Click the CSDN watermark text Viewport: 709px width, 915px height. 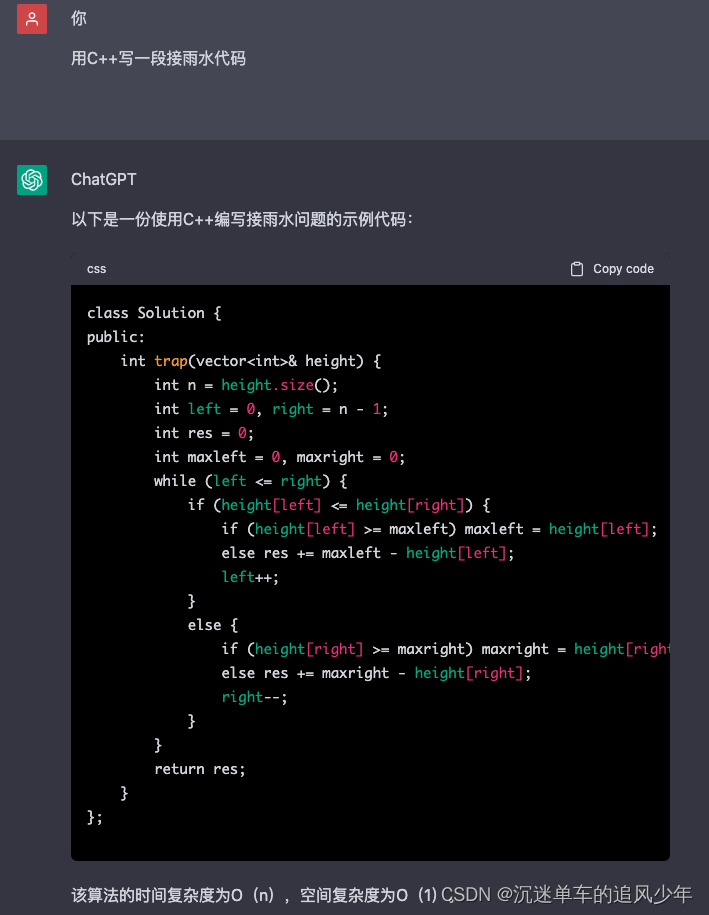point(566,895)
